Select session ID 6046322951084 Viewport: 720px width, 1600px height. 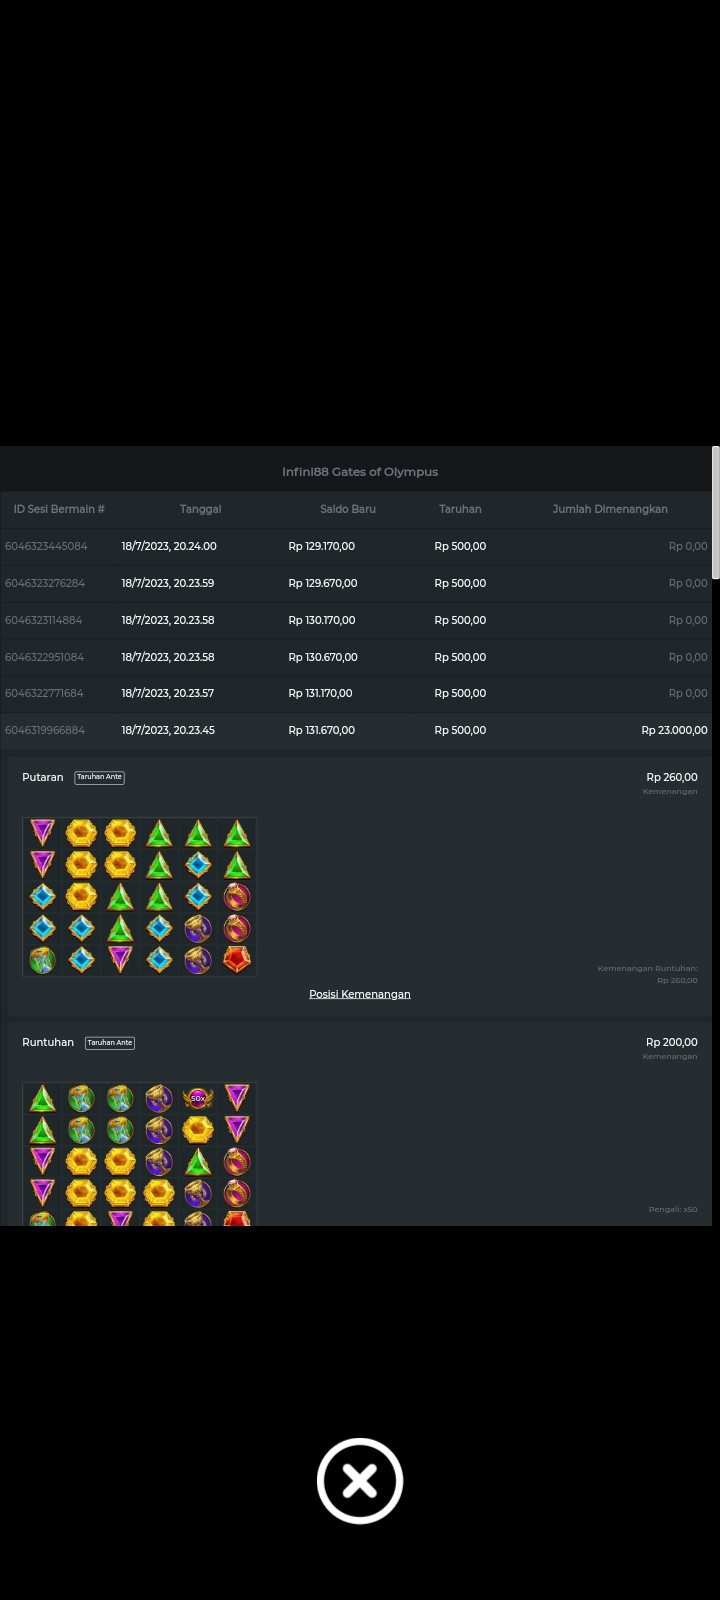[45, 657]
